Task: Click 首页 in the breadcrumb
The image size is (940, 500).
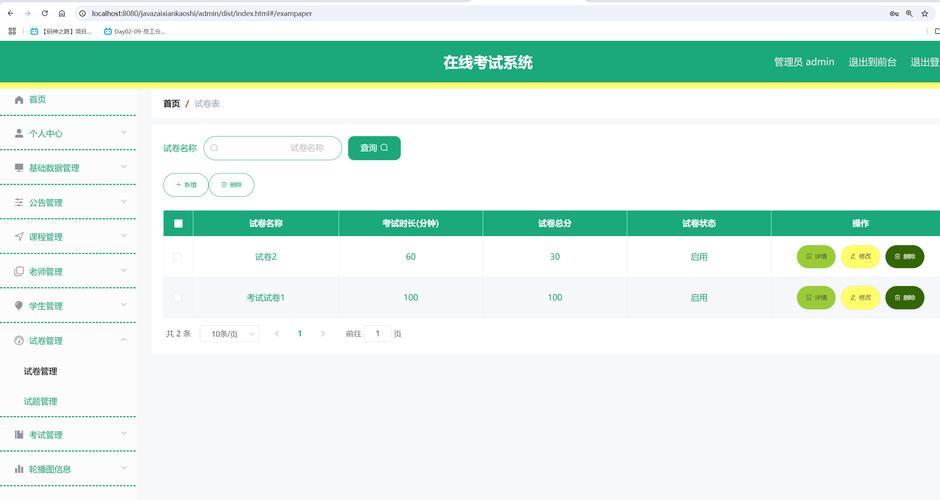Action: [171, 104]
